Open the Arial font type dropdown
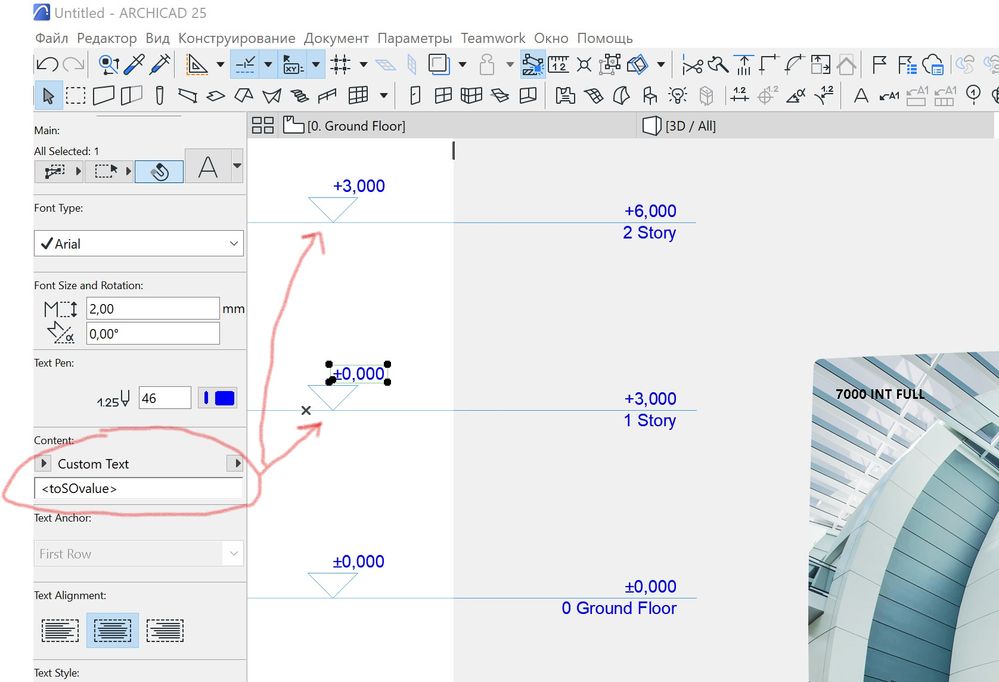This screenshot has width=999, height=682. pos(139,243)
